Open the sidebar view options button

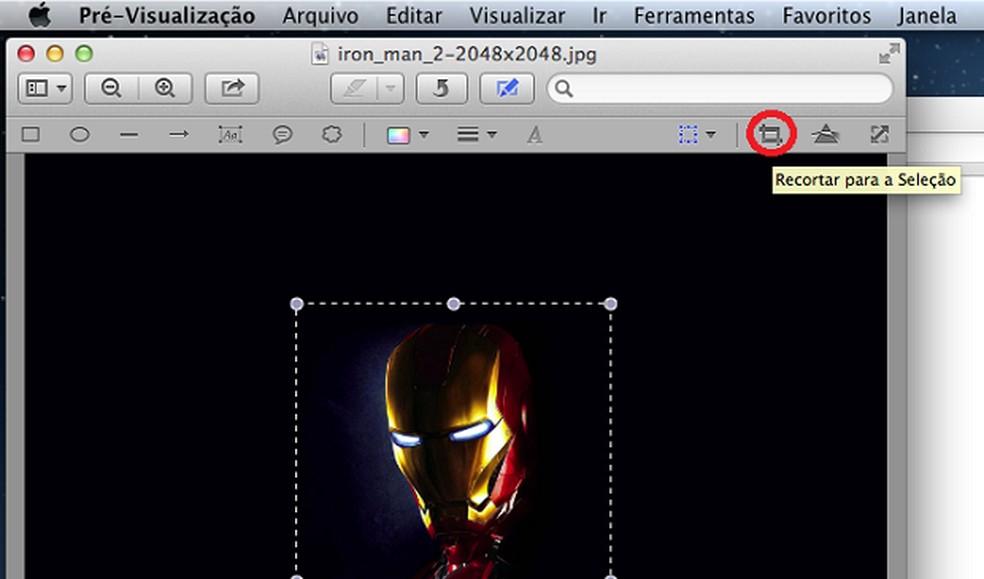point(45,88)
